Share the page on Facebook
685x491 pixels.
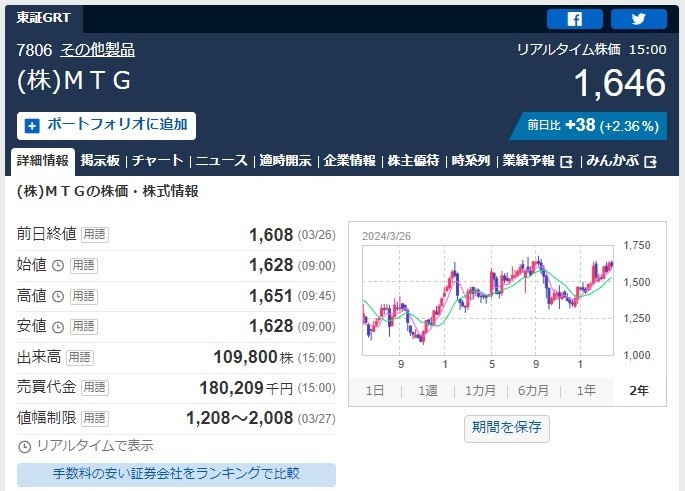click(x=574, y=19)
